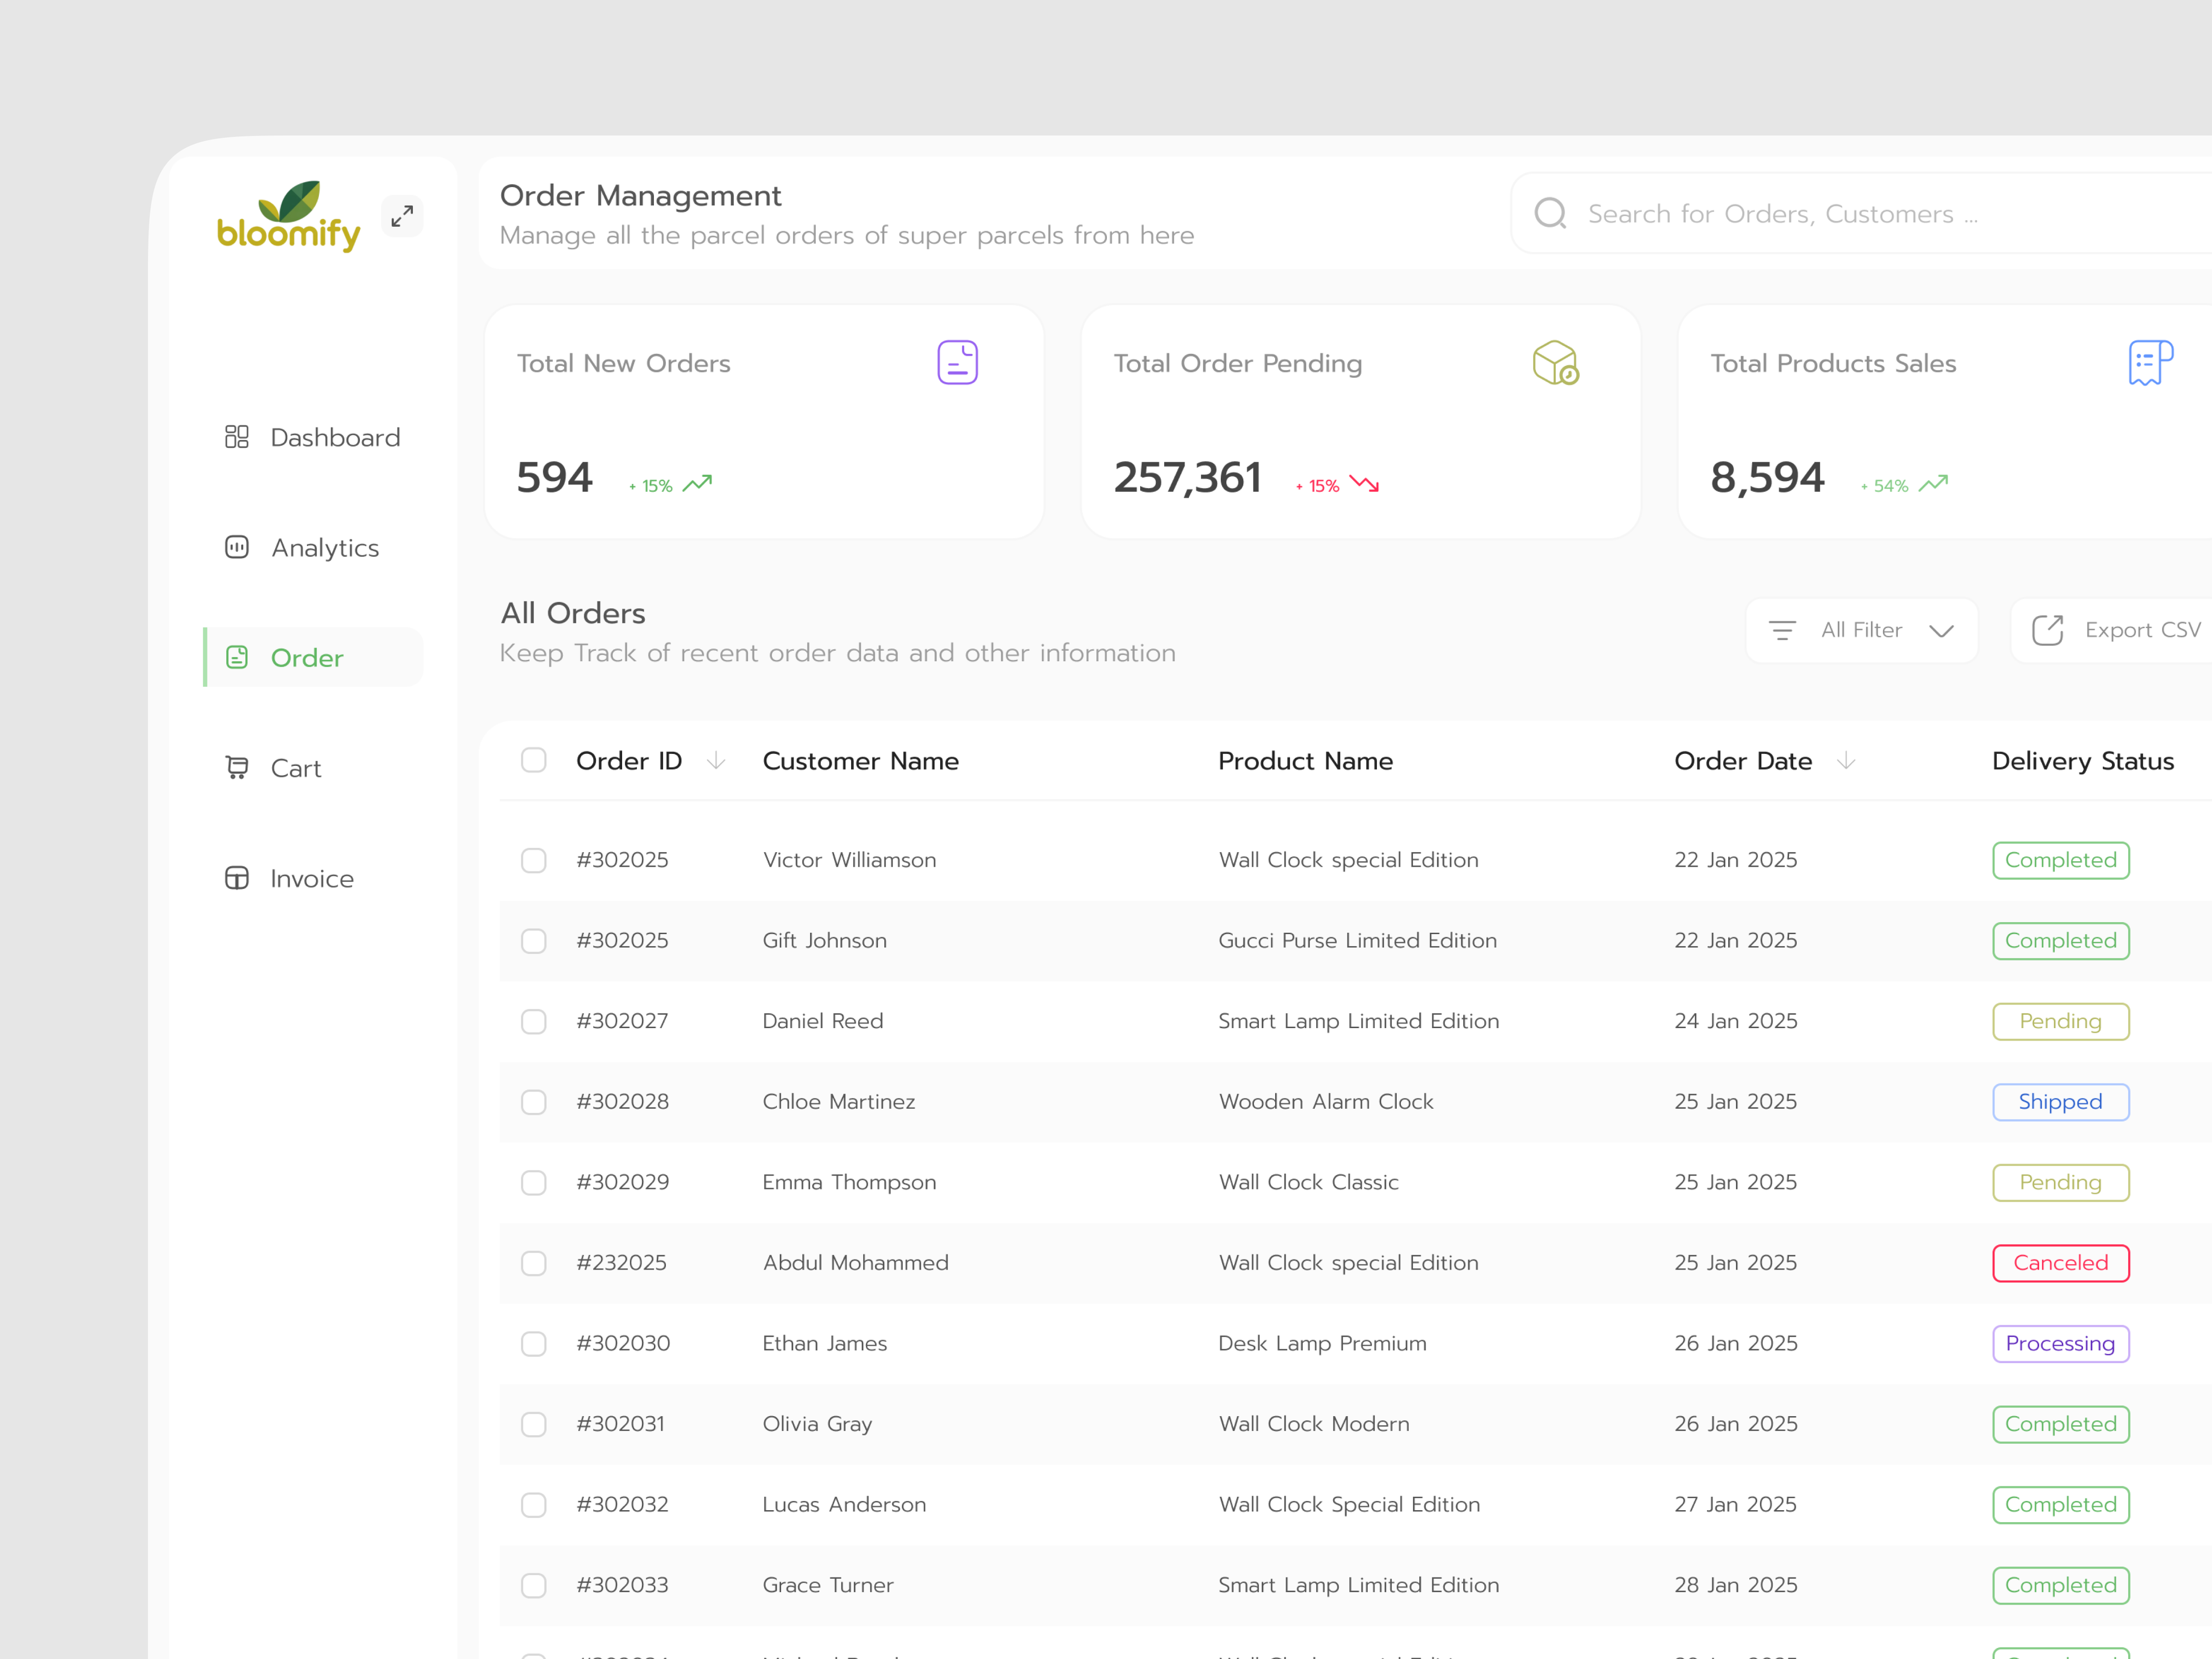The width and height of the screenshot is (2212, 1659).
Task: Click the purple document icon on Total New Orders
Action: click(x=957, y=362)
